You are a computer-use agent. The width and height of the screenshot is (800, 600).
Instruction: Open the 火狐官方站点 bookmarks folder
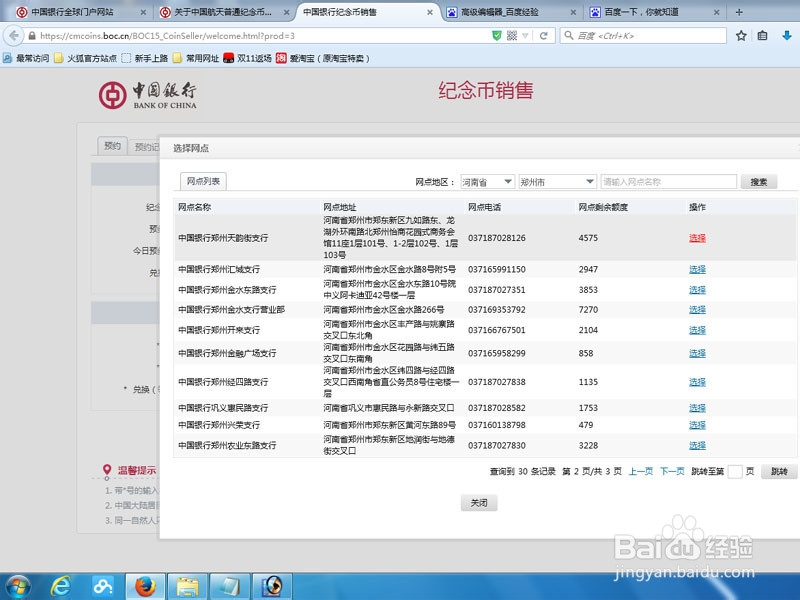click(x=86, y=58)
